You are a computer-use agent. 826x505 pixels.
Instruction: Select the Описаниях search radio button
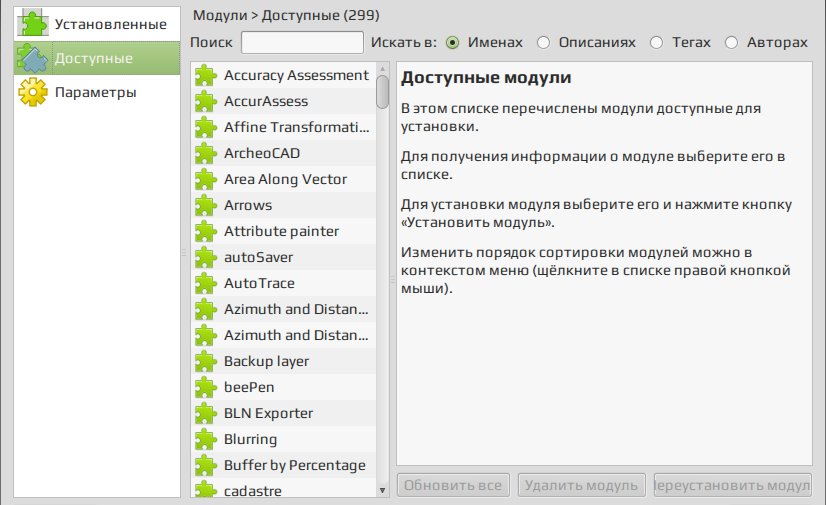(x=543, y=43)
